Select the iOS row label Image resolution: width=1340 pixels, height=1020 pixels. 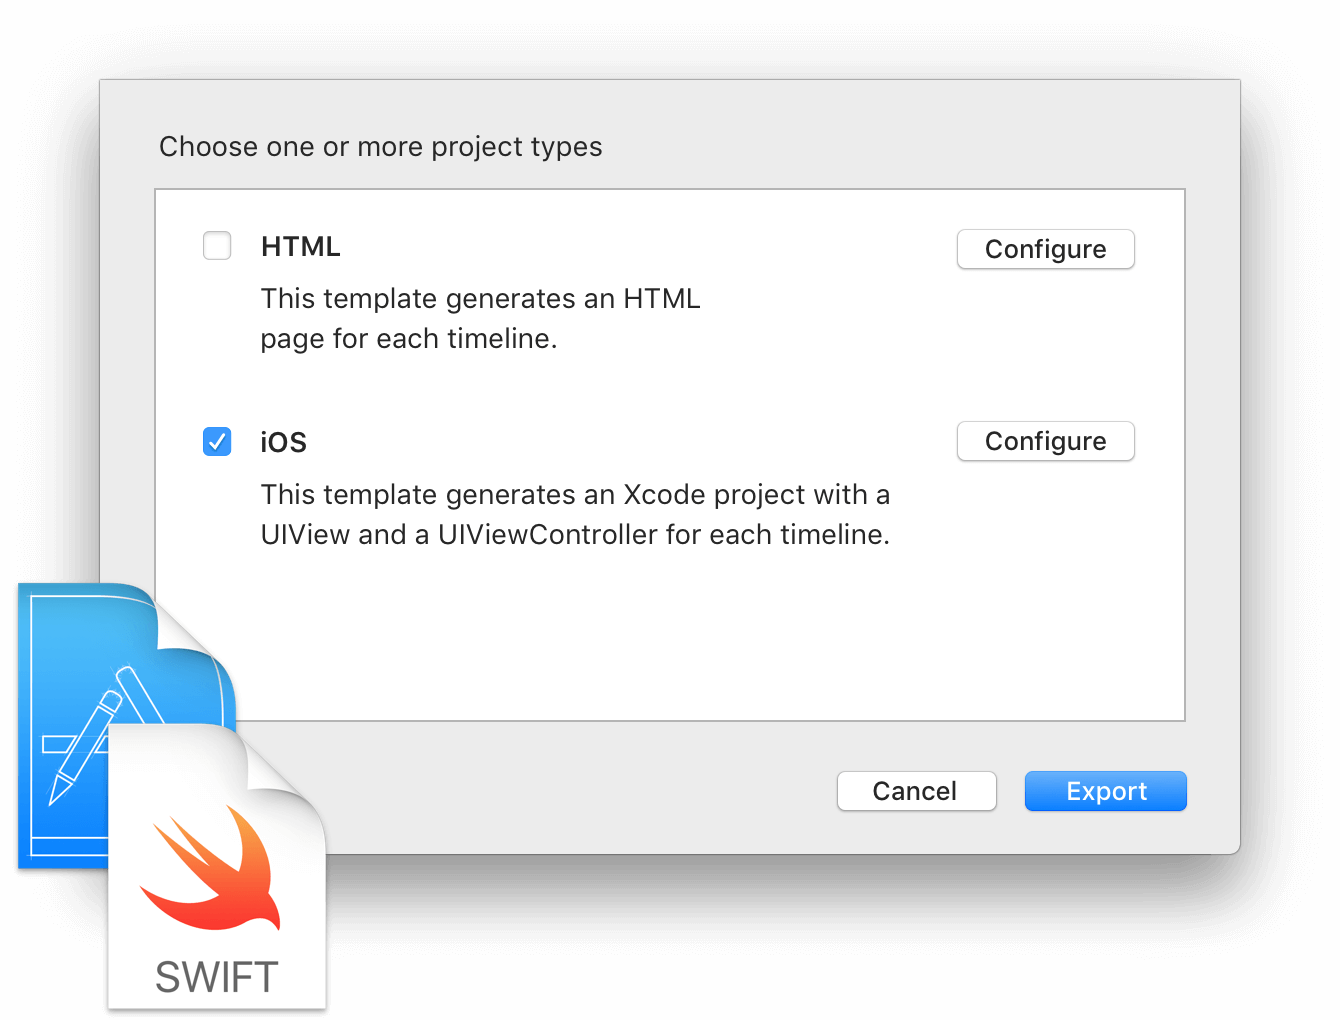284,442
